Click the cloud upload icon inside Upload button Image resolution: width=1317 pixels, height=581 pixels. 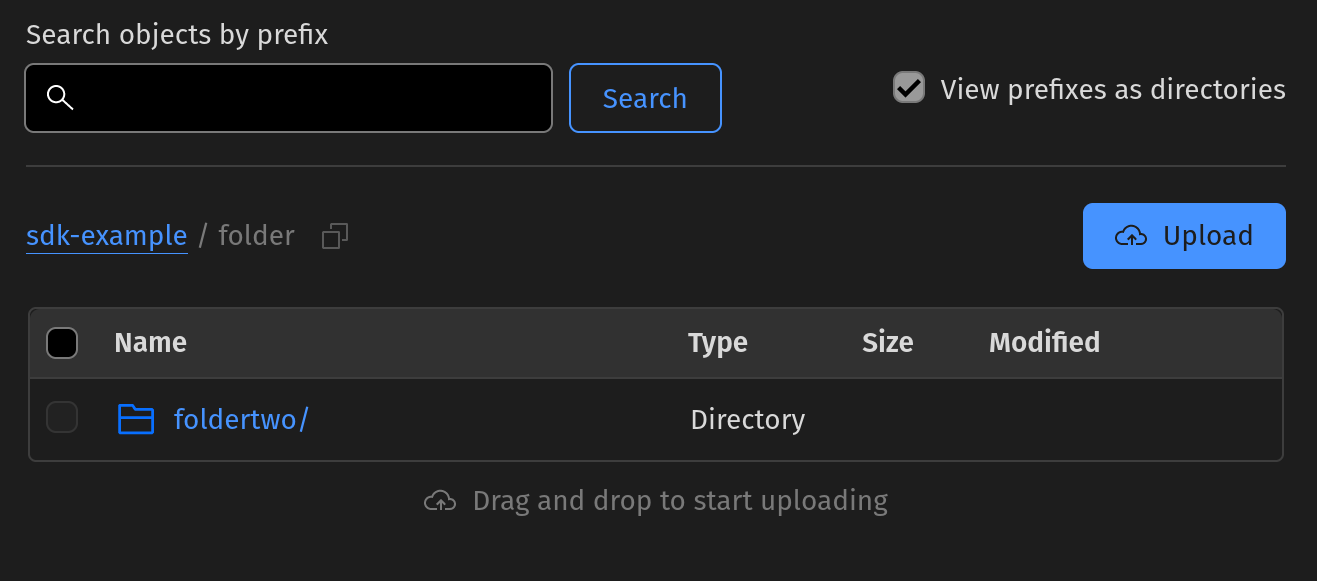click(x=1131, y=236)
